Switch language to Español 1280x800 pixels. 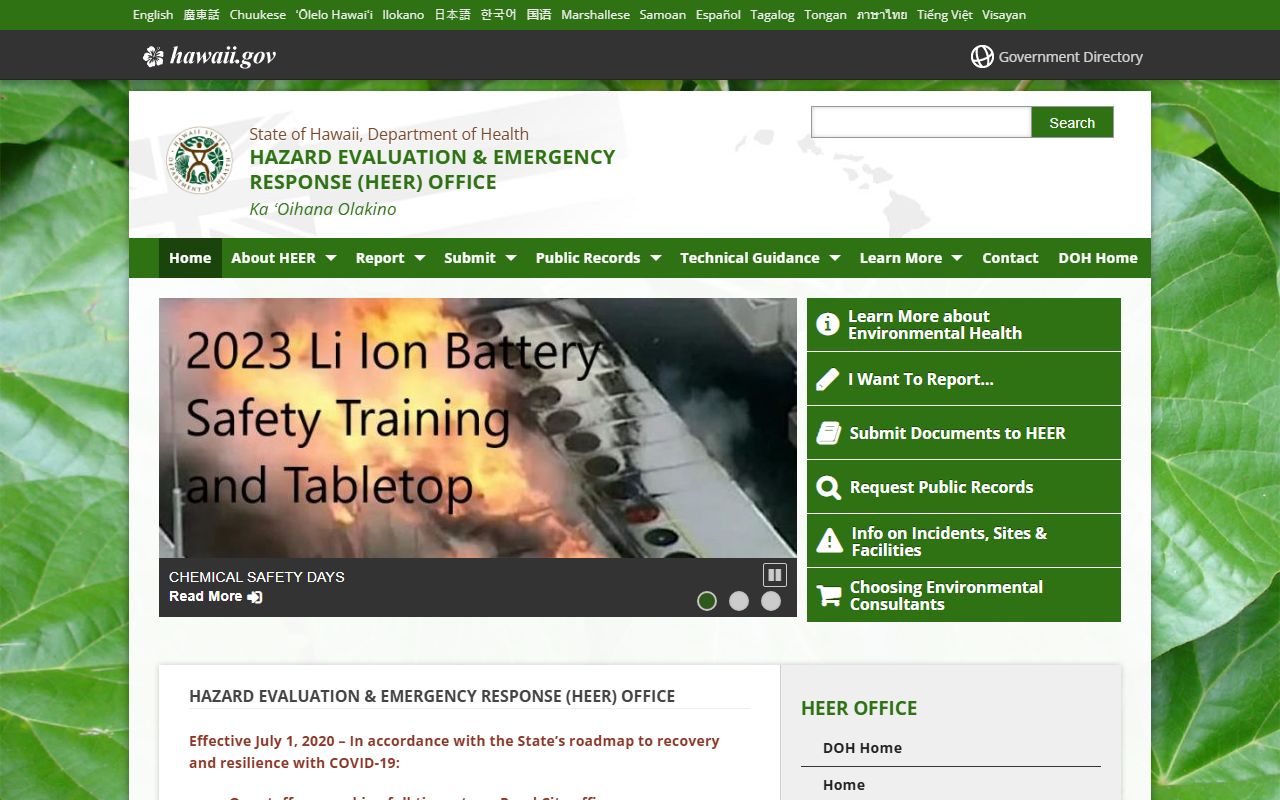tap(718, 15)
